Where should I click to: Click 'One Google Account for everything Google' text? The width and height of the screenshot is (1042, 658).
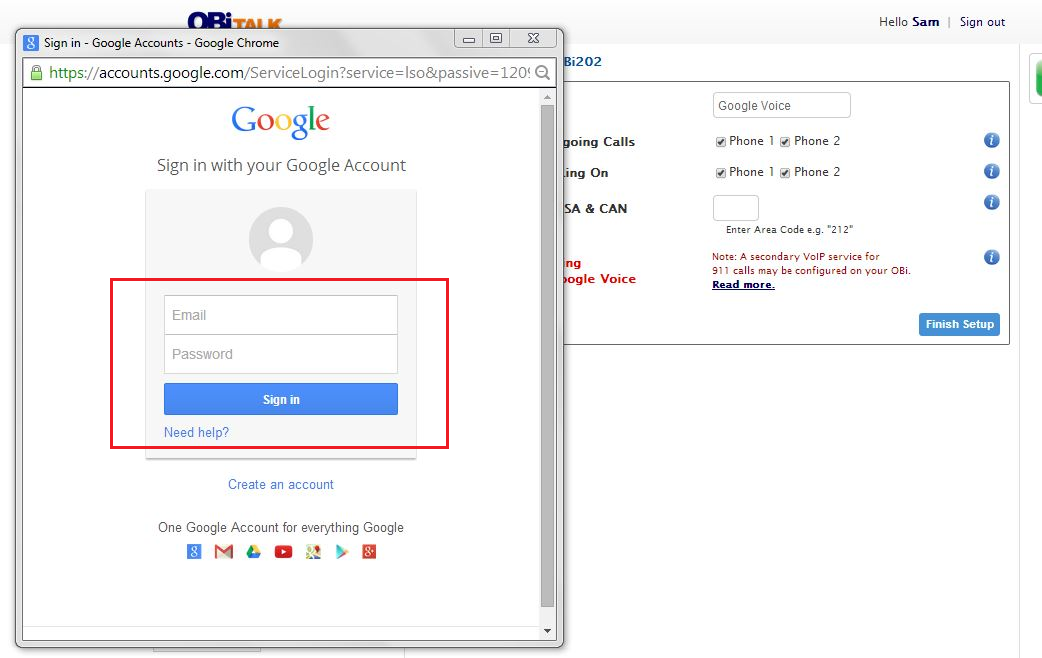[x=281, y=527]
